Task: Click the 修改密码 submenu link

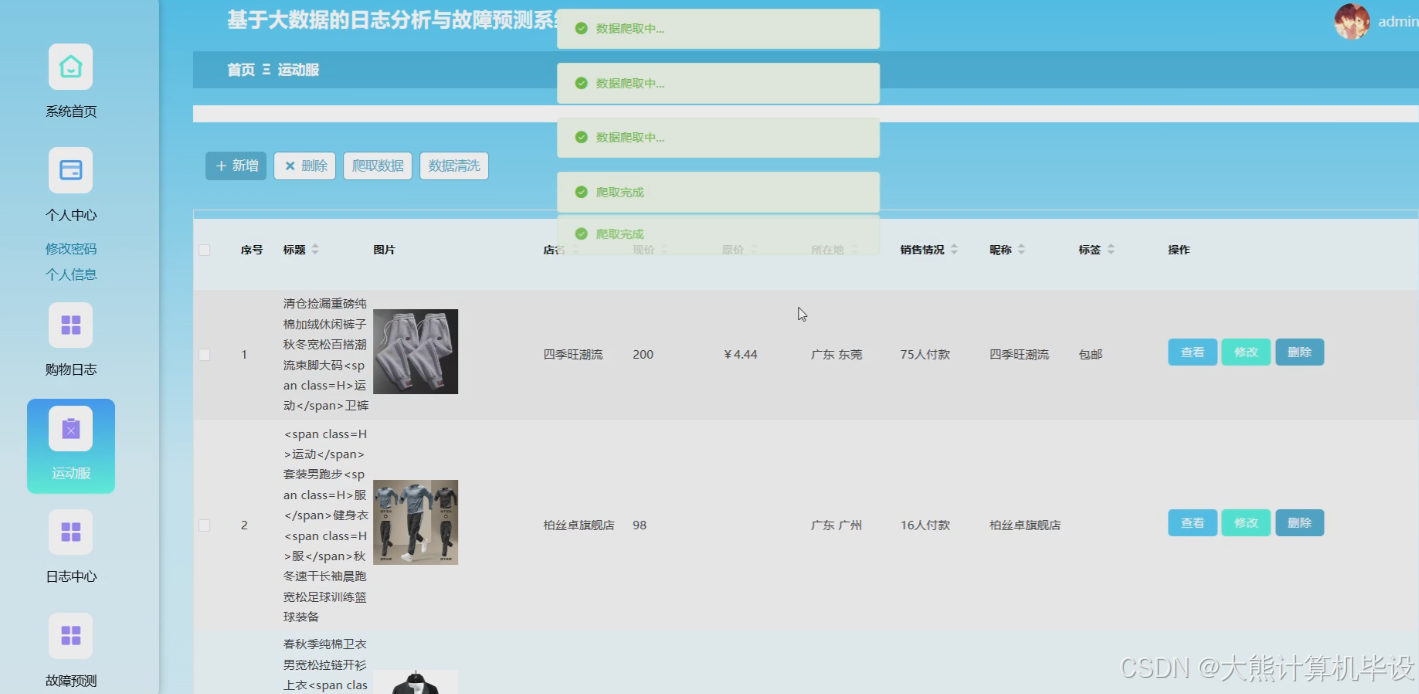Action: click(x=71, y=249)
